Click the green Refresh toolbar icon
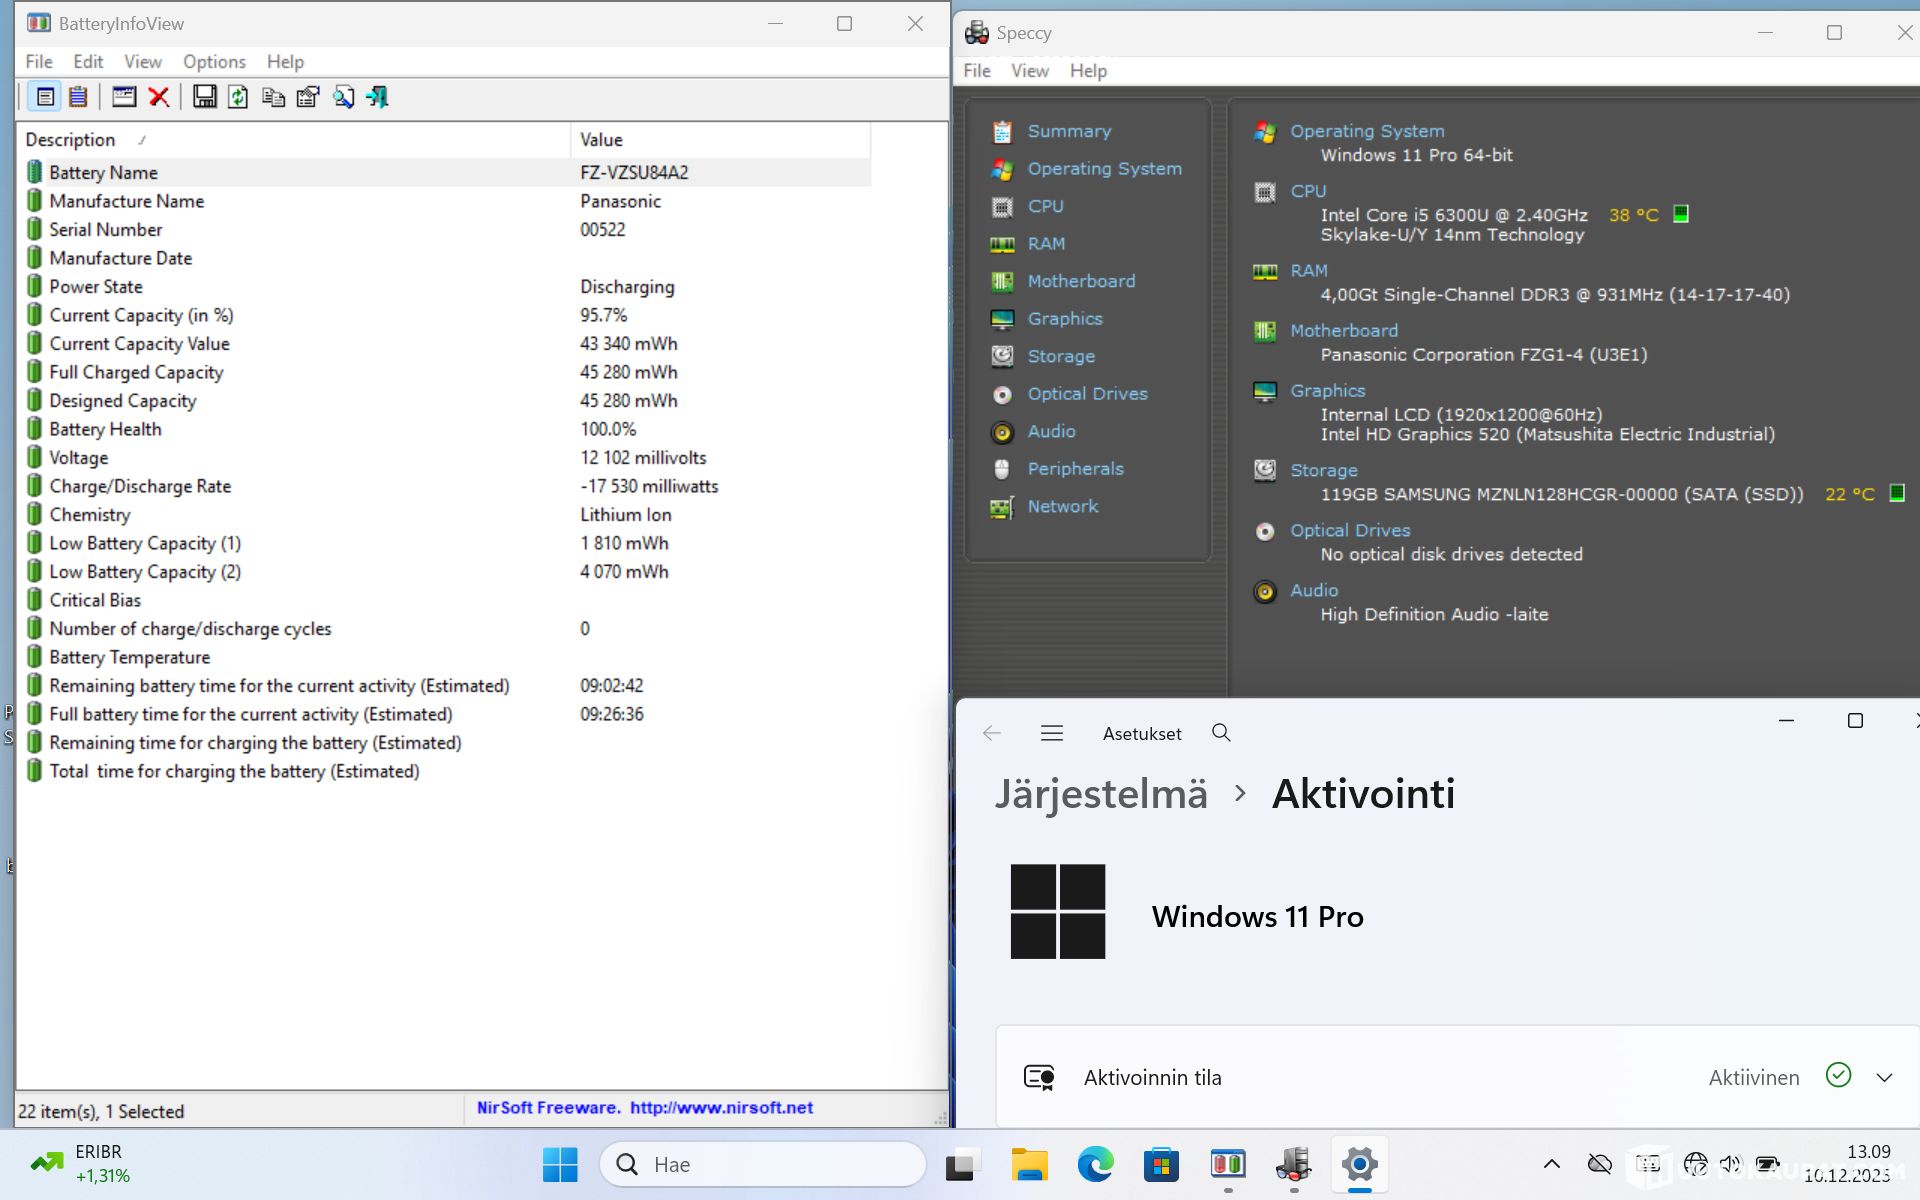The height and width of the screenshot is (1200, 1920). tap(238, 97)
